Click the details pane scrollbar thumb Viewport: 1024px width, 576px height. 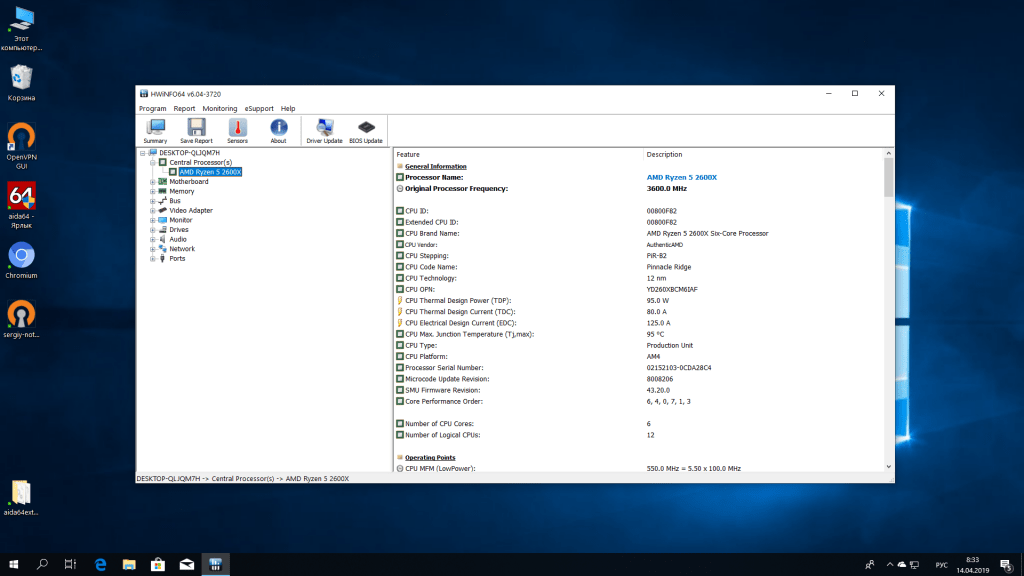(x=888, y=177)
